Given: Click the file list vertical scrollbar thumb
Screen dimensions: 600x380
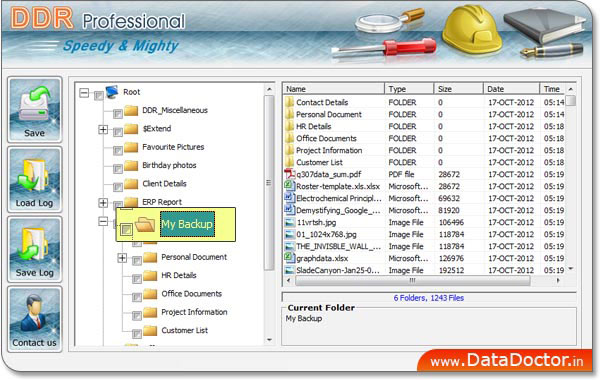Looking at the screenshot, I should click(x=571, y=100).
